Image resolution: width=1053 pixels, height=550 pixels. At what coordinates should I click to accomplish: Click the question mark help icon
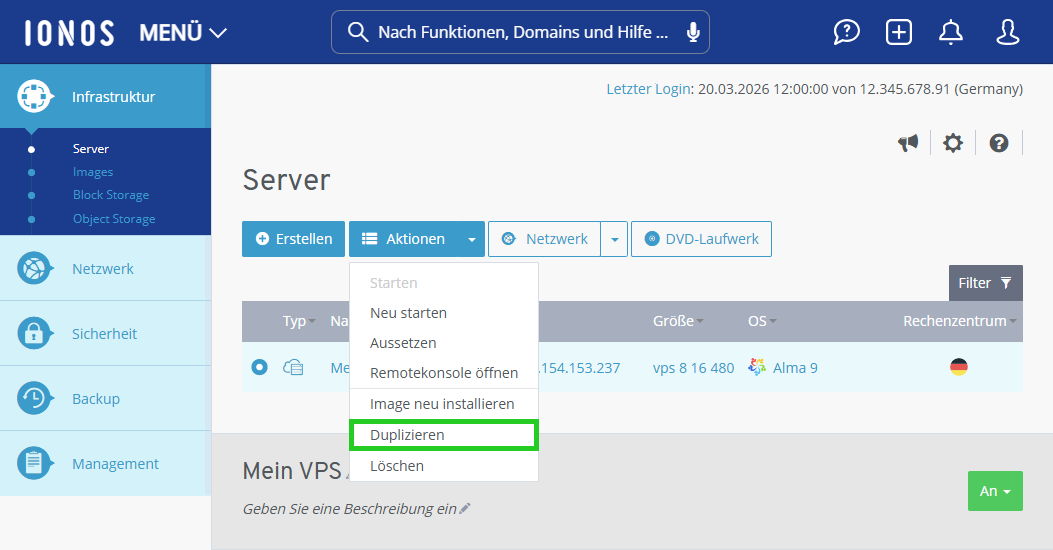[999, 142]
